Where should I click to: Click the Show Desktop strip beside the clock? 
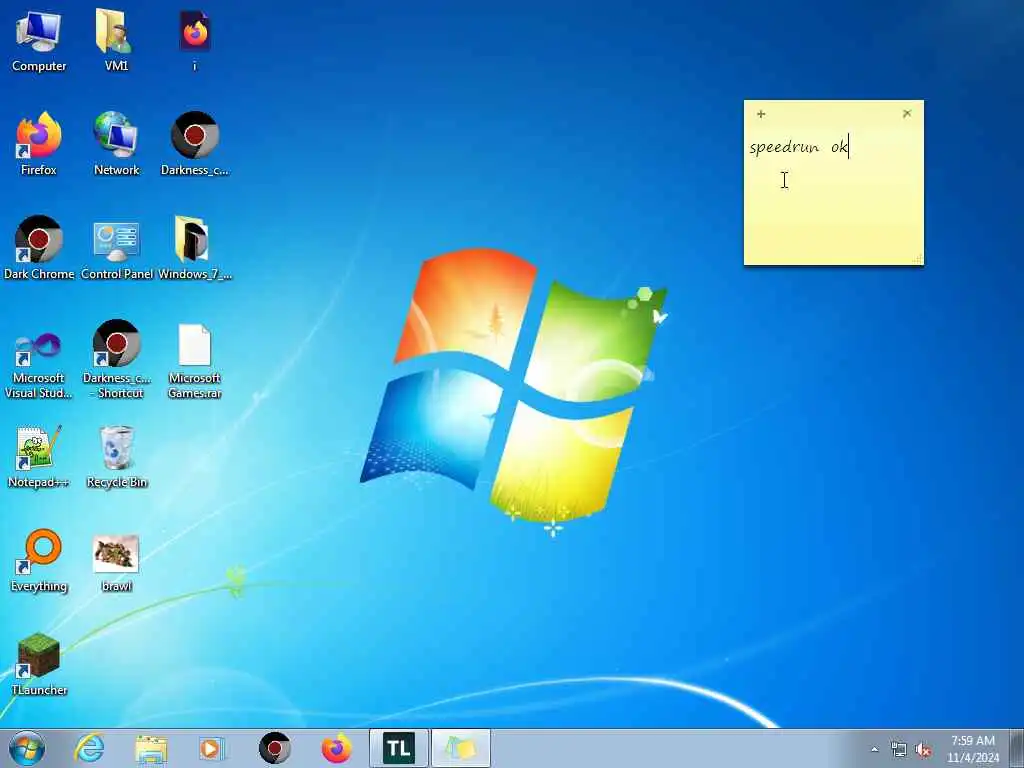coord(1017,748)
